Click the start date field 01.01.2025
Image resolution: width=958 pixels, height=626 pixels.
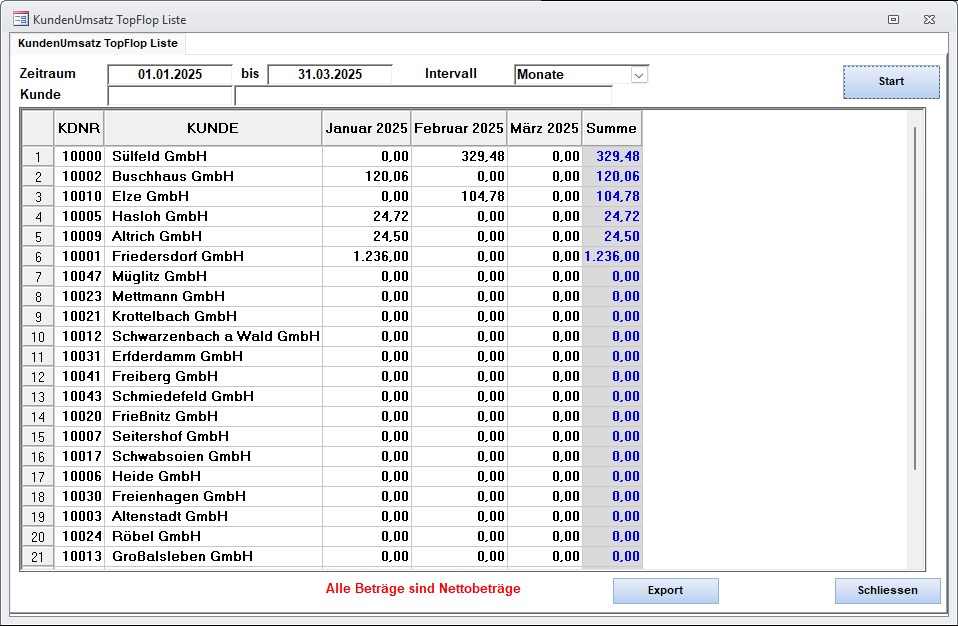point(170,75)
